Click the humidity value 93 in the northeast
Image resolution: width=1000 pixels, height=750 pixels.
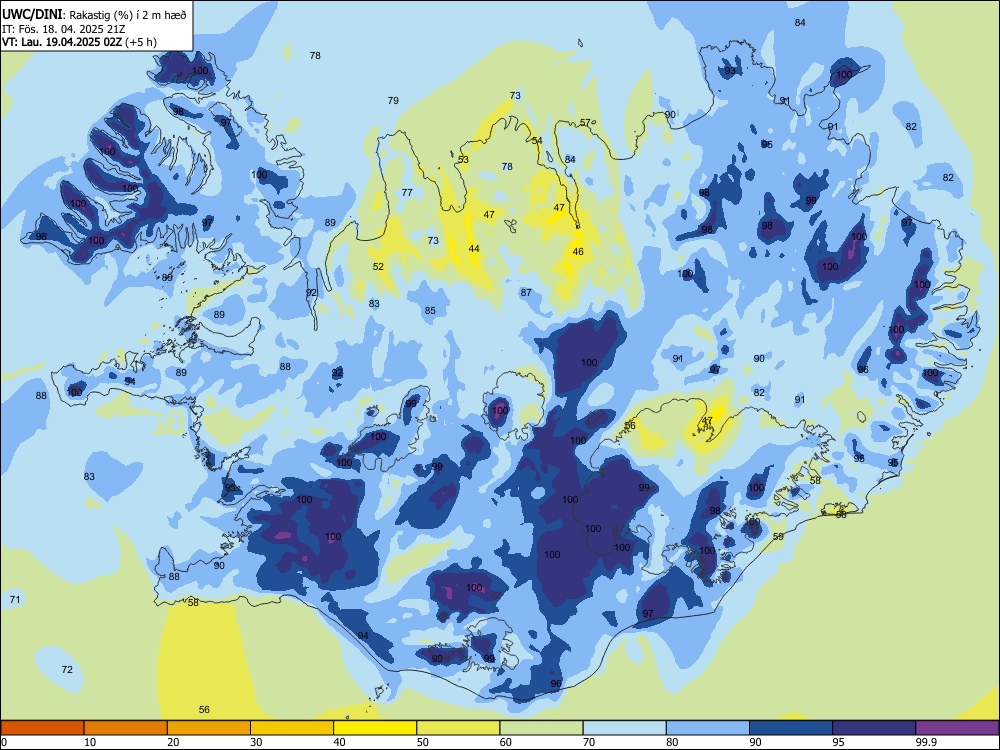click(x=730, y=71)
